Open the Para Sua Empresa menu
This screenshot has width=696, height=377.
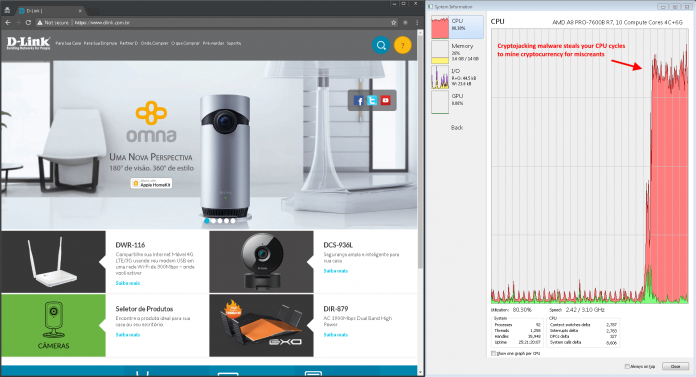point(100,44)
